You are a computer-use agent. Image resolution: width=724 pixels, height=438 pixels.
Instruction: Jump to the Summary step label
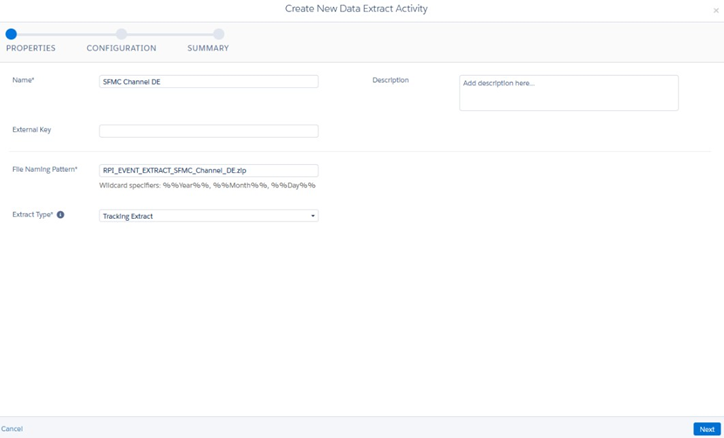pos(208,48)
